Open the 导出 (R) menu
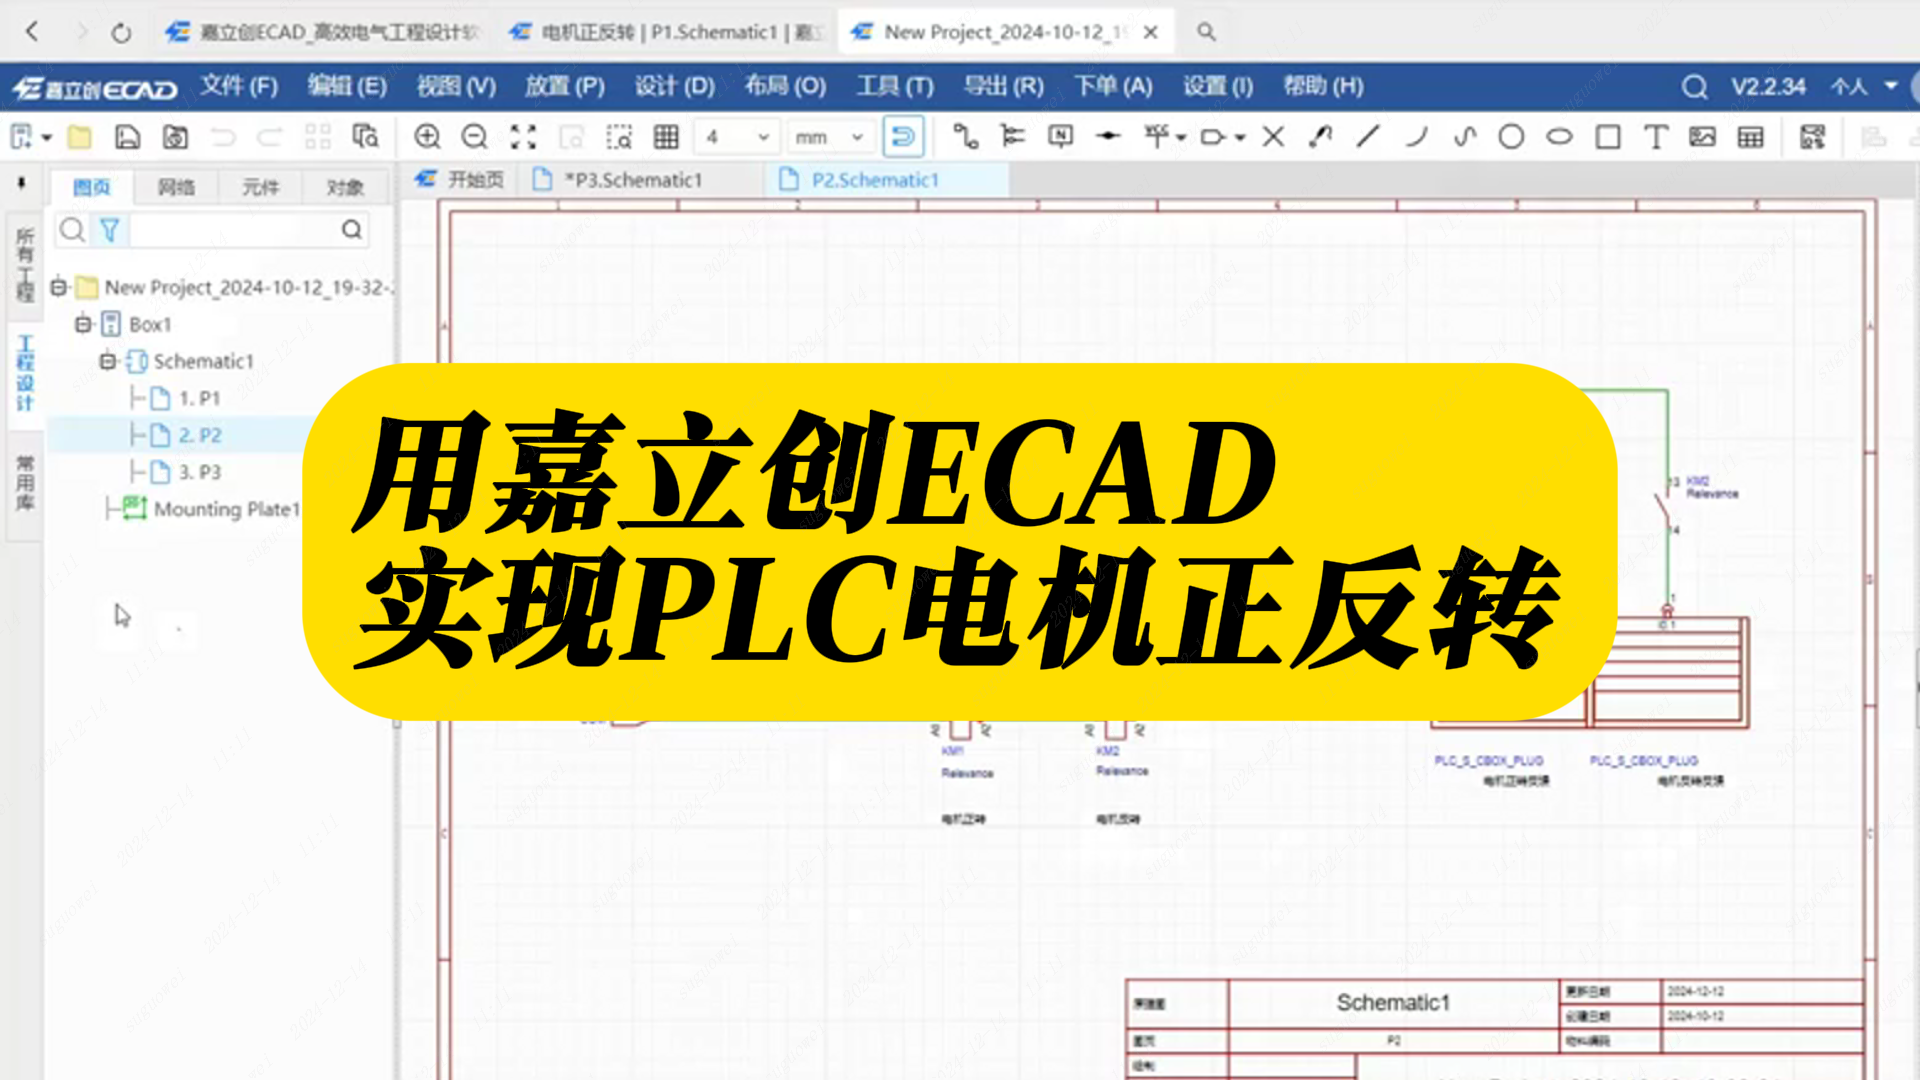 pyautogui.click(x=1003, y=87)
